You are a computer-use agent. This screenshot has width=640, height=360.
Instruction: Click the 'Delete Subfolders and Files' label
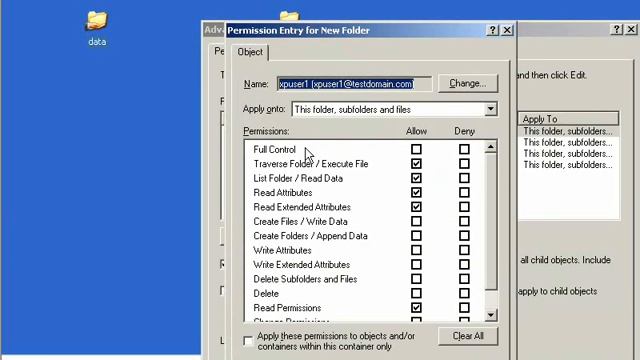point(305,279)
